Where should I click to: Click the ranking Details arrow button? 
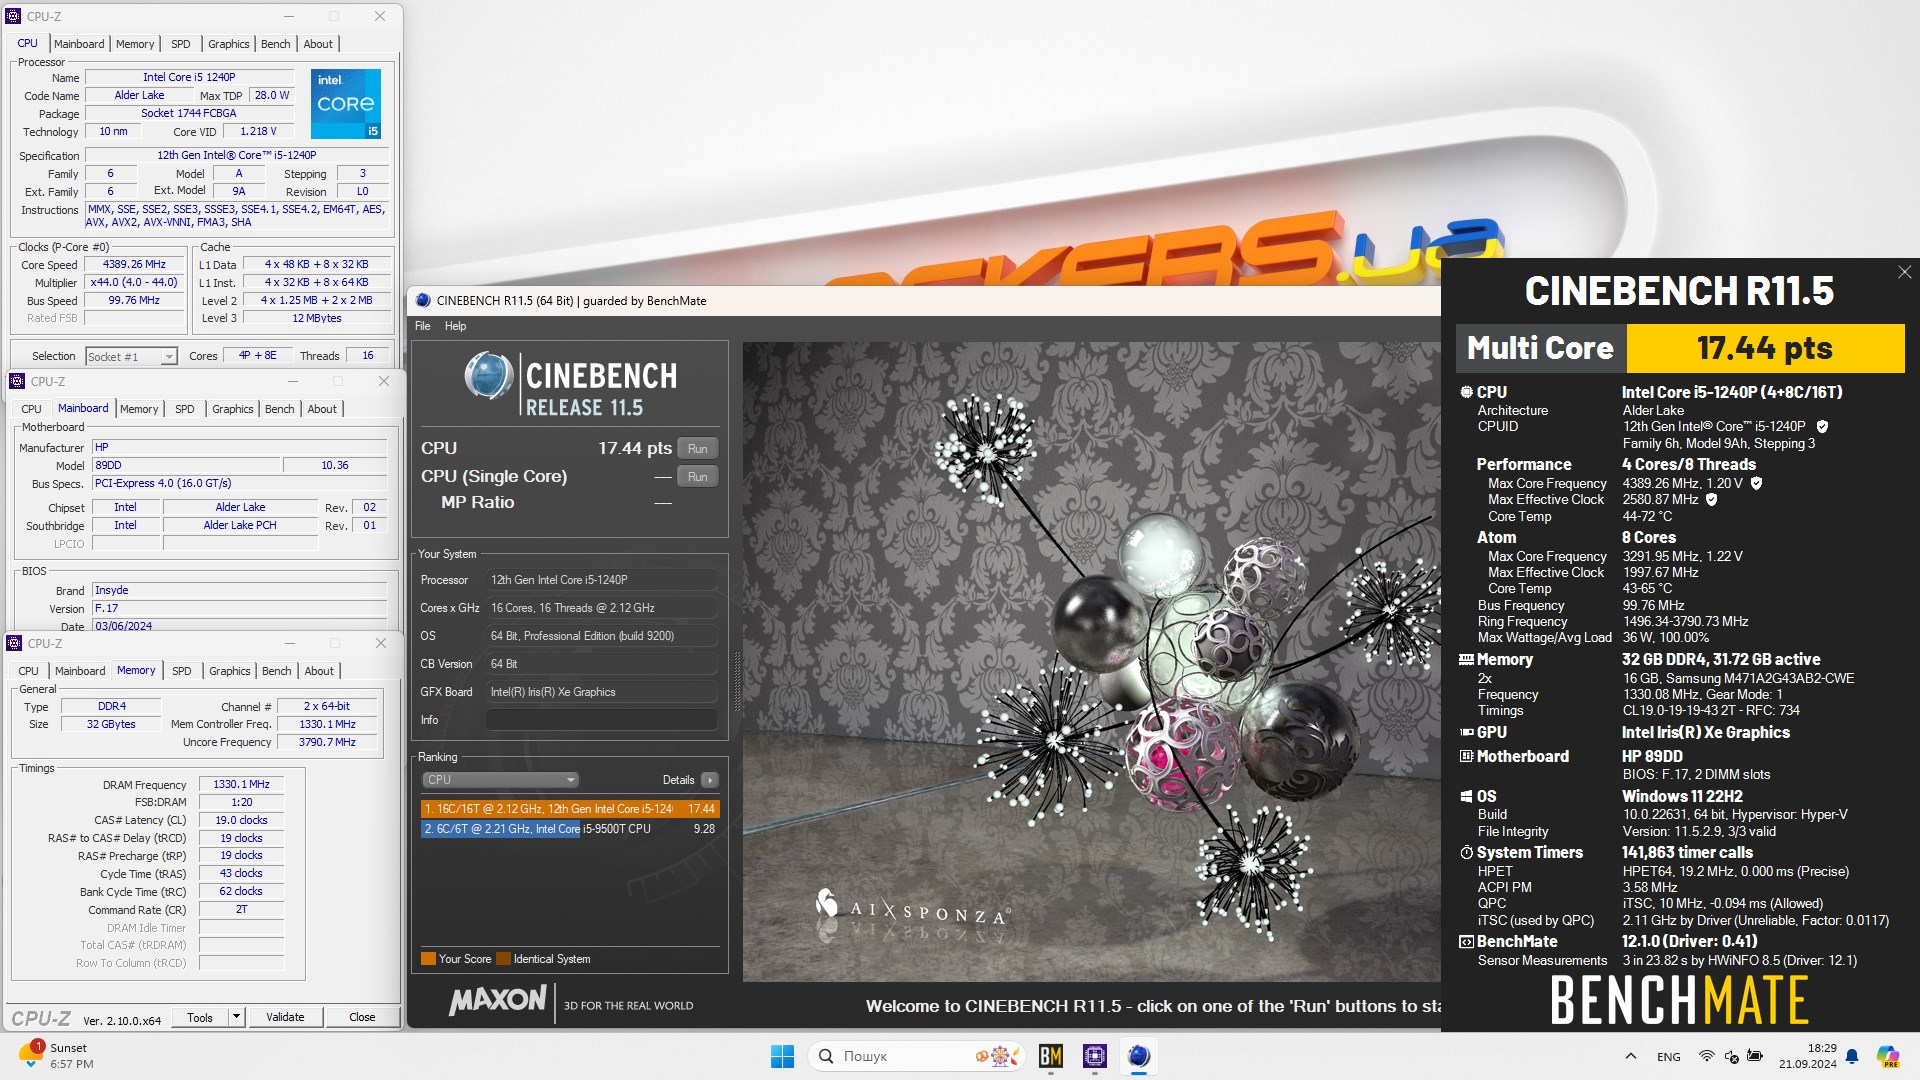[709, 780]
